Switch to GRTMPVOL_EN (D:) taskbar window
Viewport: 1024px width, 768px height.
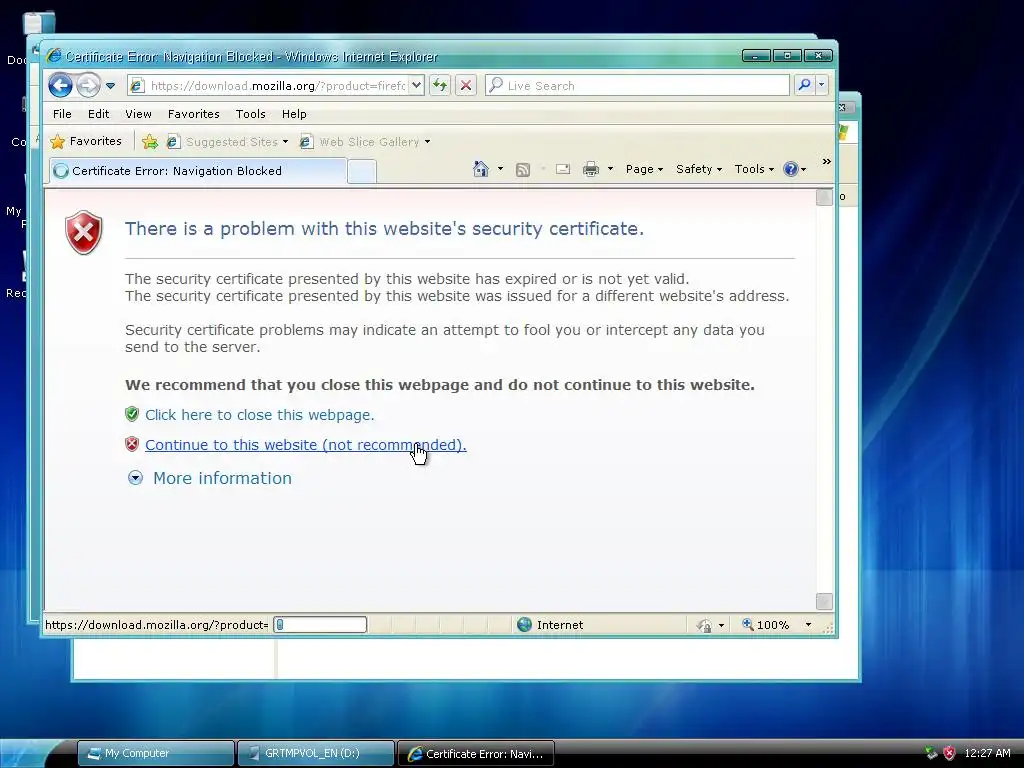pyautogui.click(x=315, y=753)
